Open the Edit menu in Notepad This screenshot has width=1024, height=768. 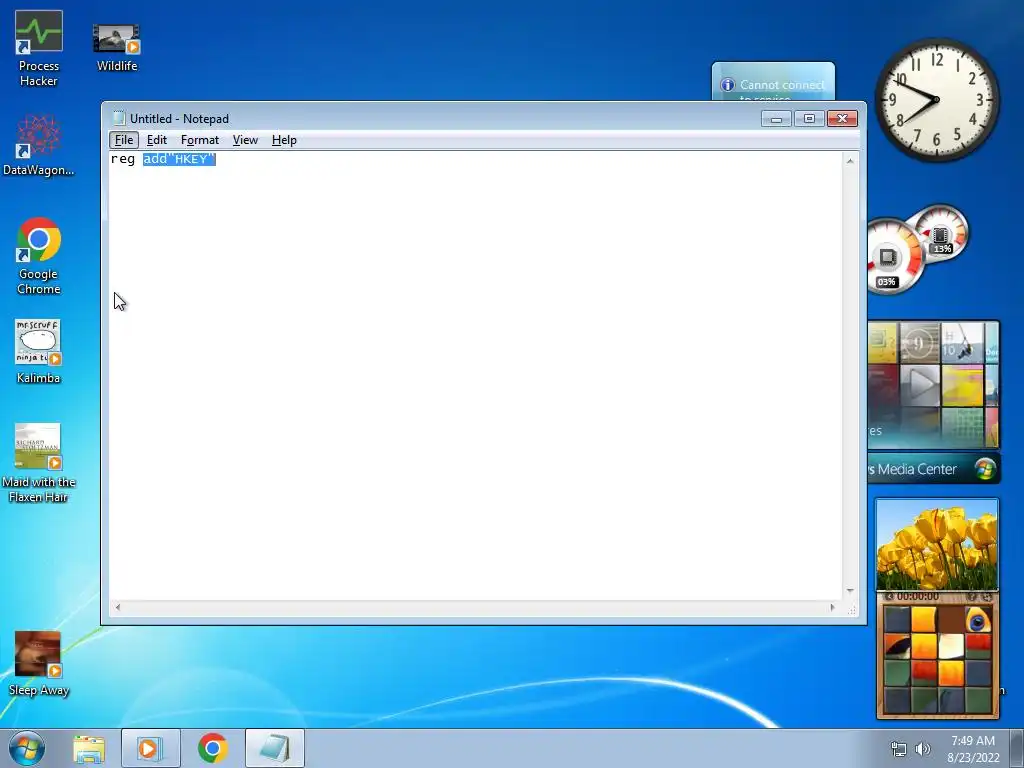coord(157,140)
